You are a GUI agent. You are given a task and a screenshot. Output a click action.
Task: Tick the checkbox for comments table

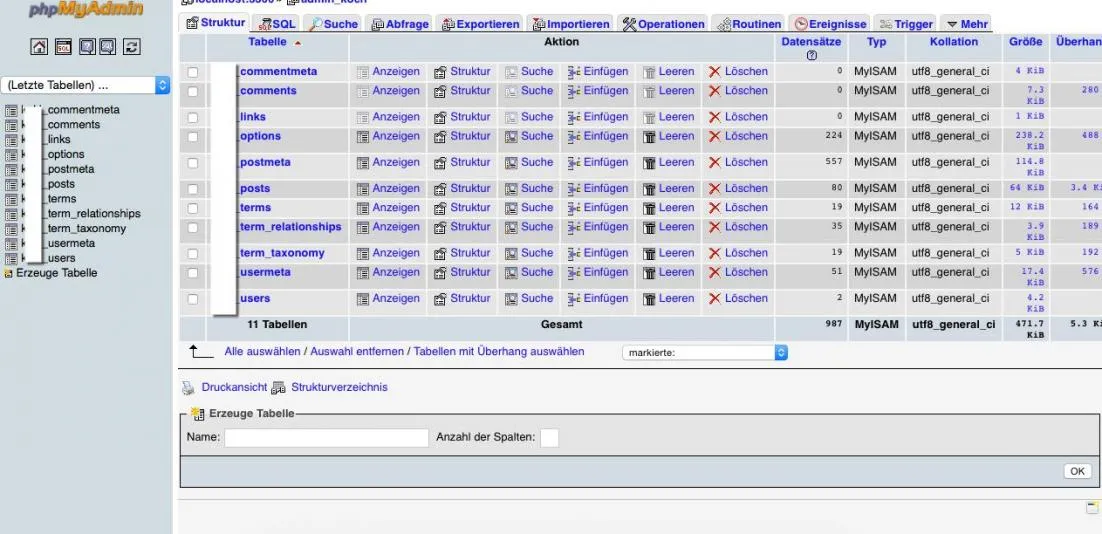point(193,91)
